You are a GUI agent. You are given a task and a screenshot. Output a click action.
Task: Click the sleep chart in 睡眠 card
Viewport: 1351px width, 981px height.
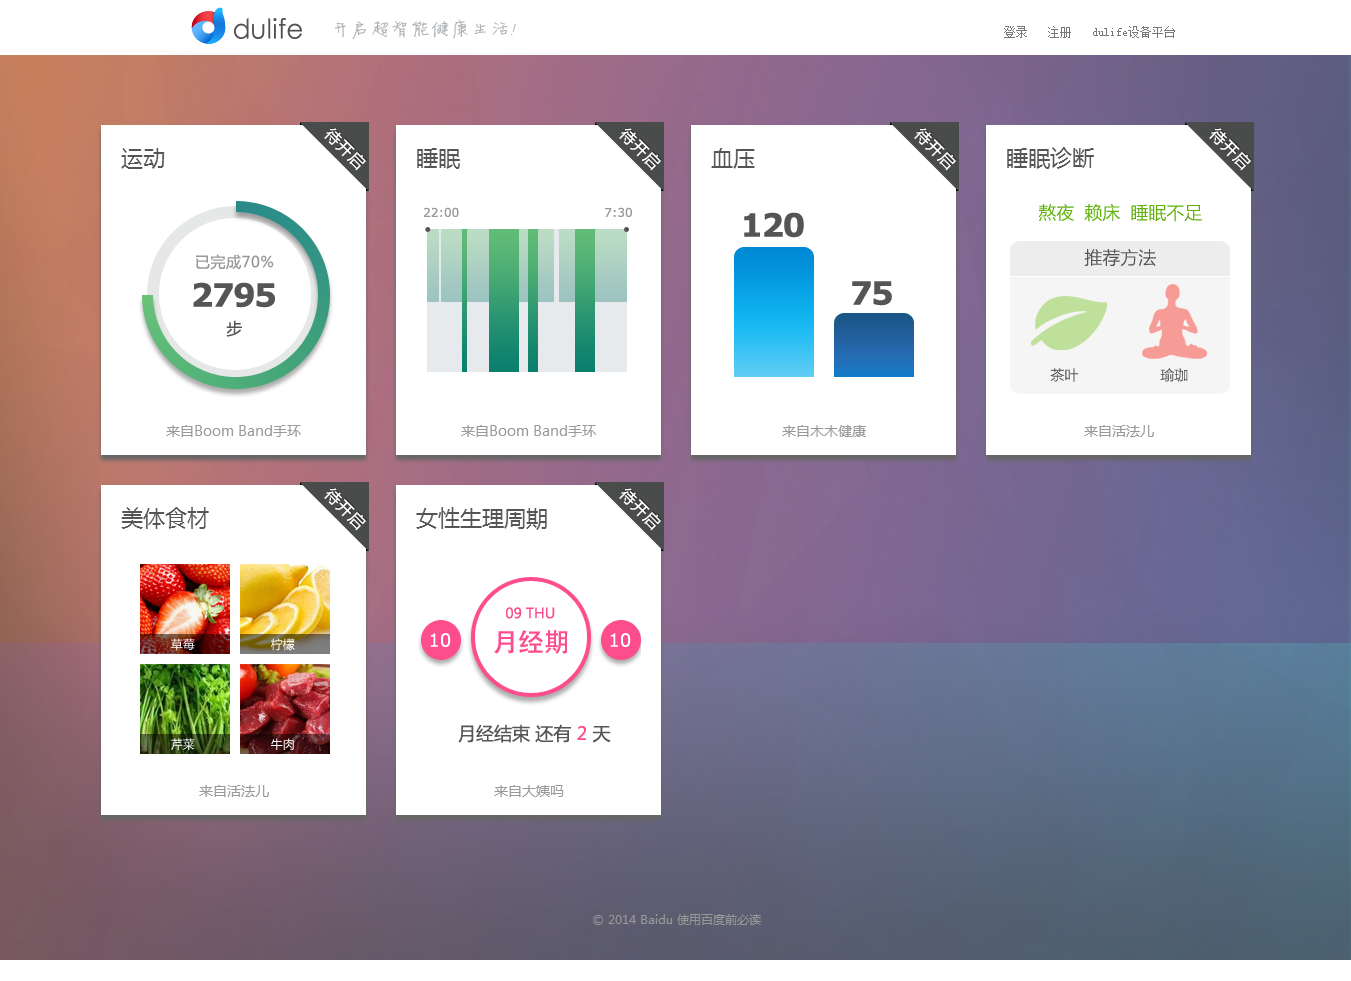527,300
